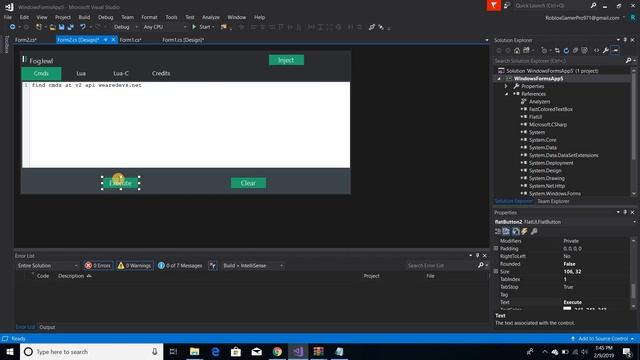Viewport: 640px width, 360px height.
Task: Click the Windows Start button
Action: coord(10,351)
